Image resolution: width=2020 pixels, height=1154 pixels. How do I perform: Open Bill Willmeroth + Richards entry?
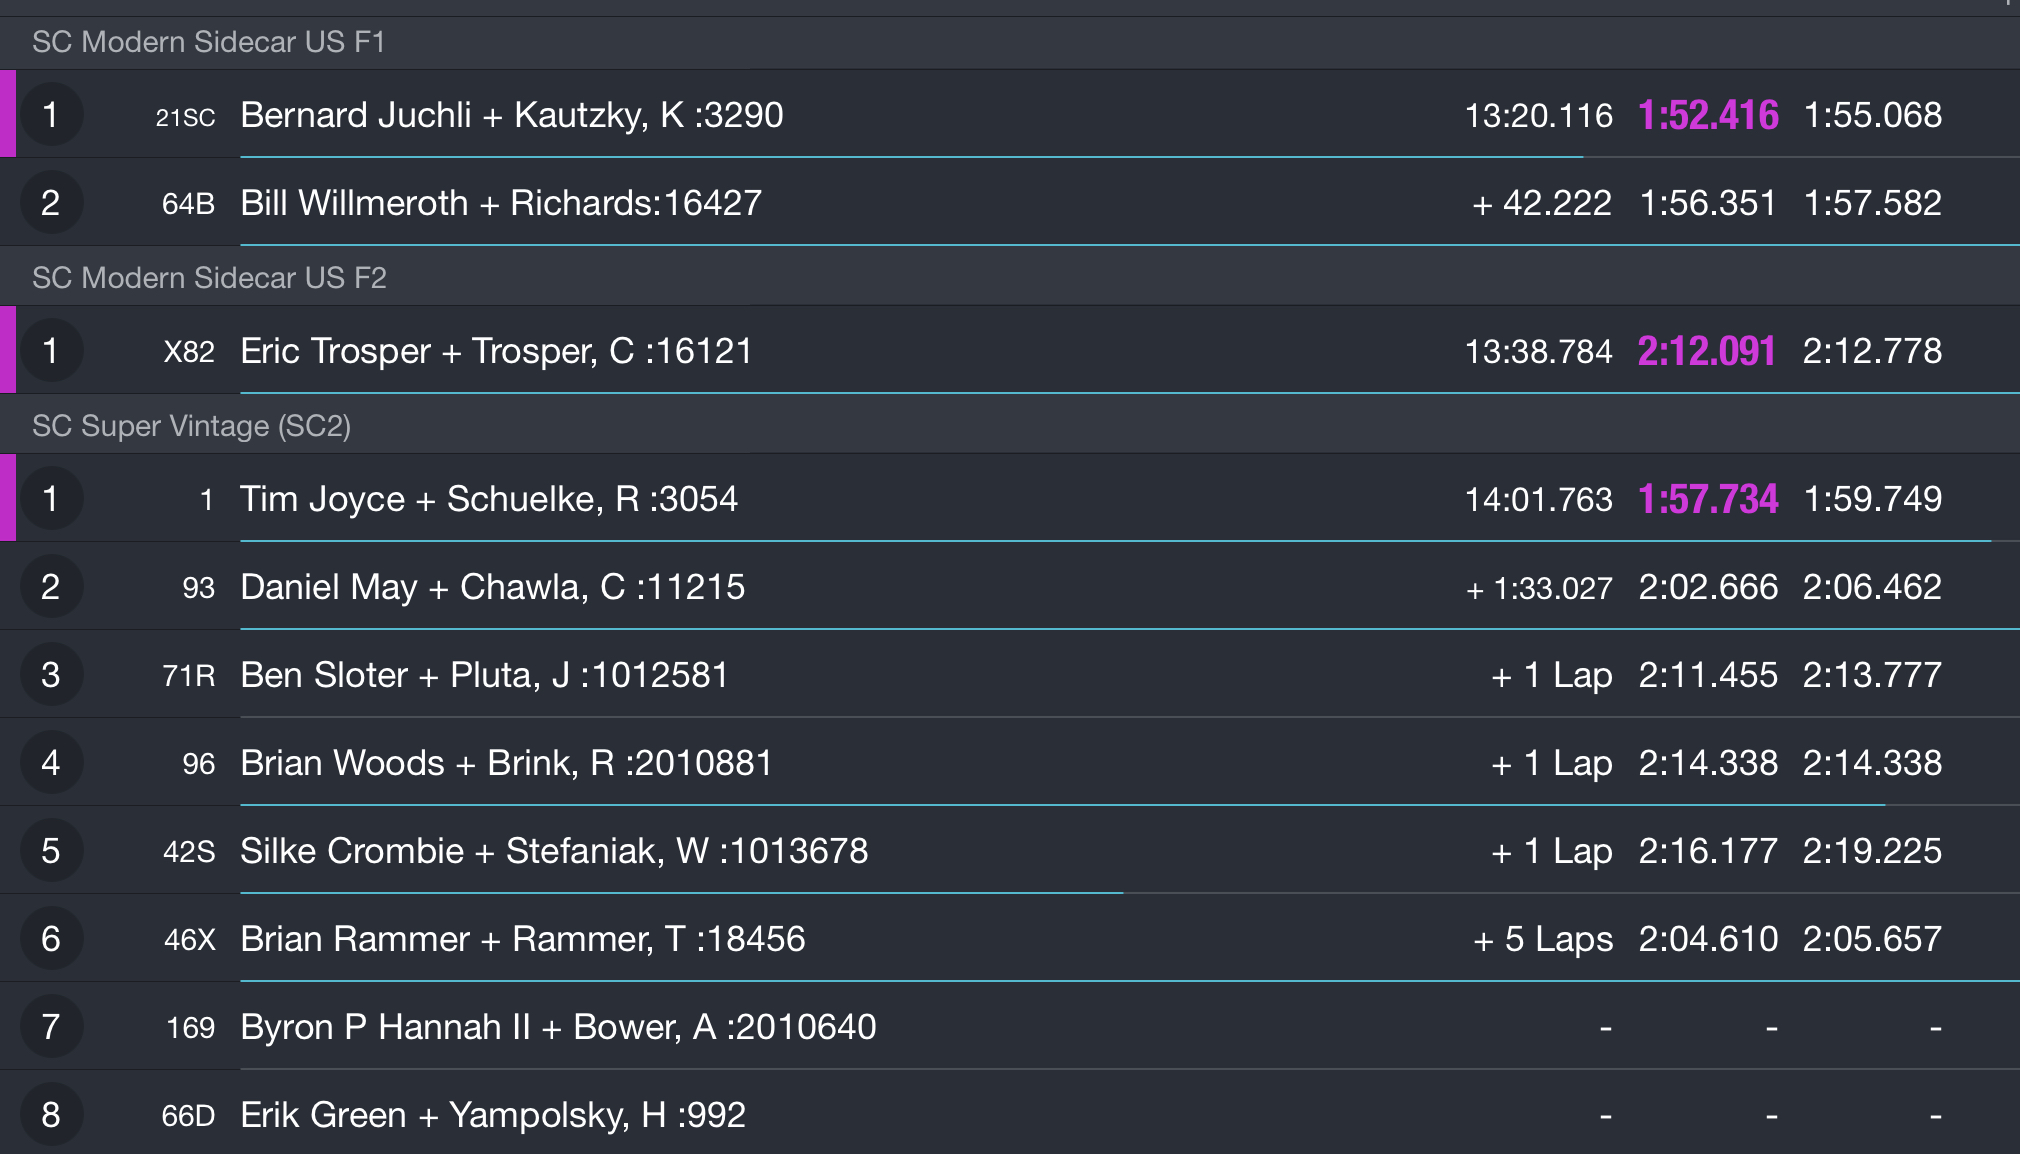1010,202
